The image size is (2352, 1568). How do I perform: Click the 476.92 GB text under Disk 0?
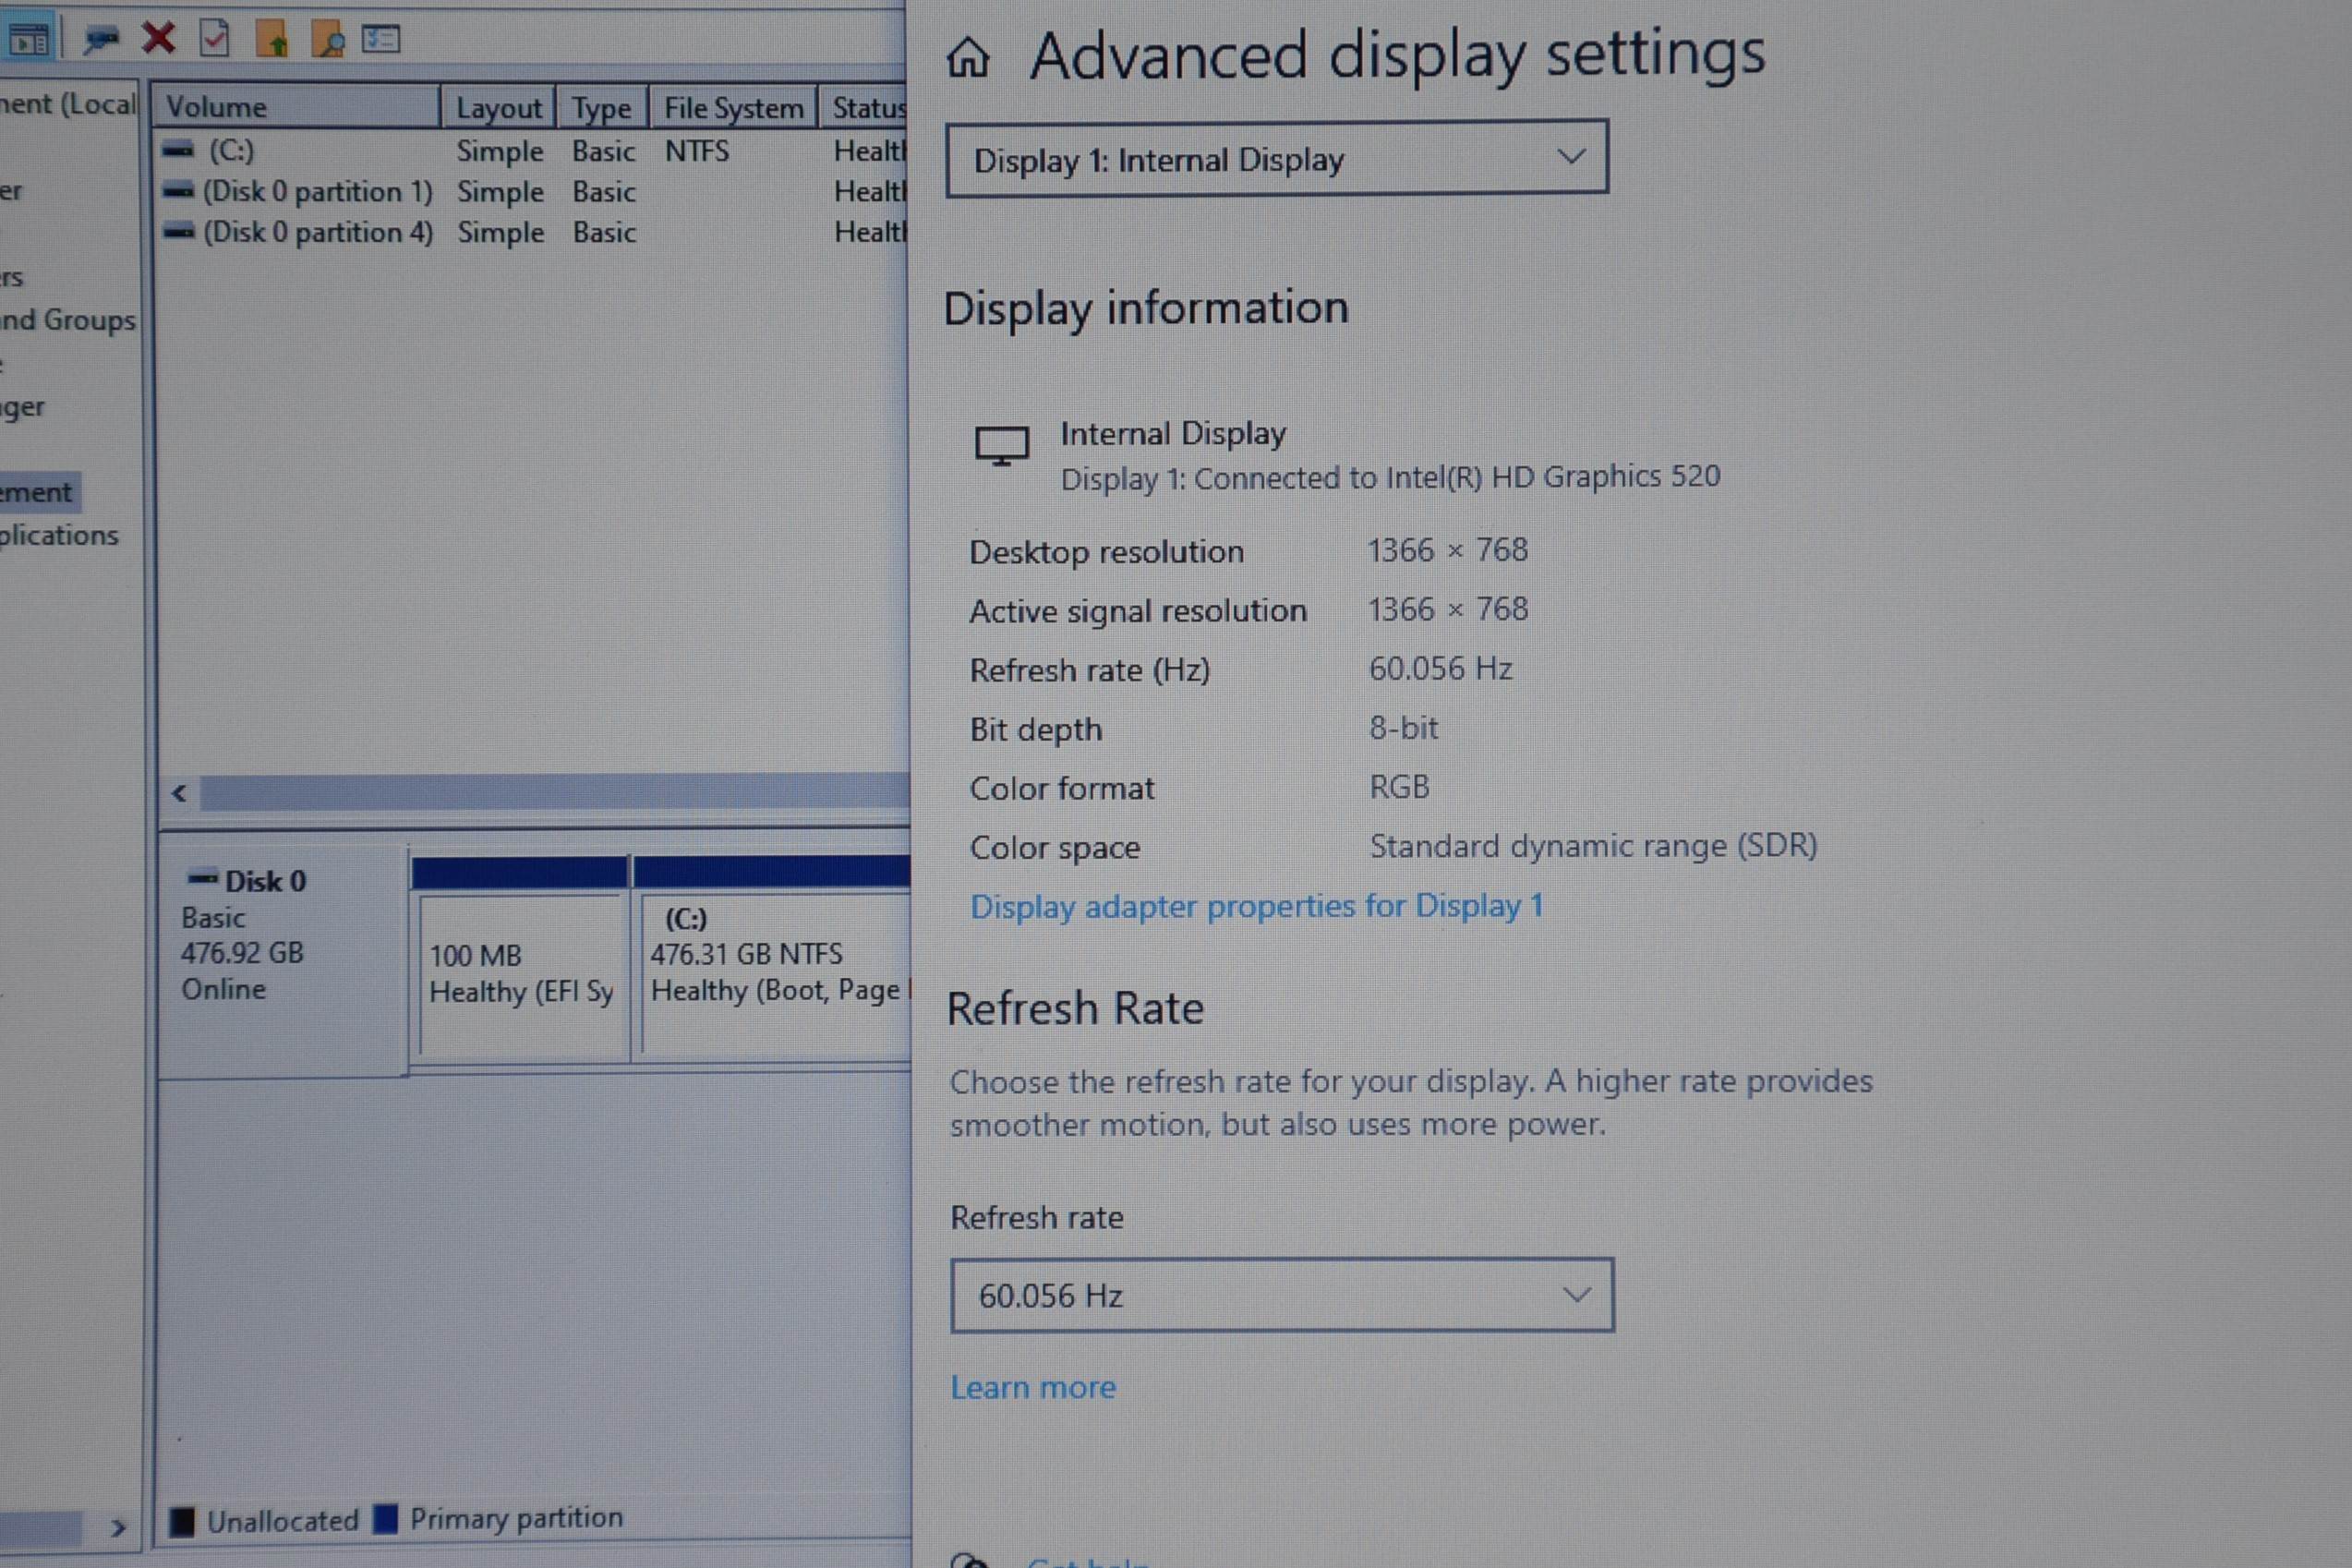pos(242,952)
